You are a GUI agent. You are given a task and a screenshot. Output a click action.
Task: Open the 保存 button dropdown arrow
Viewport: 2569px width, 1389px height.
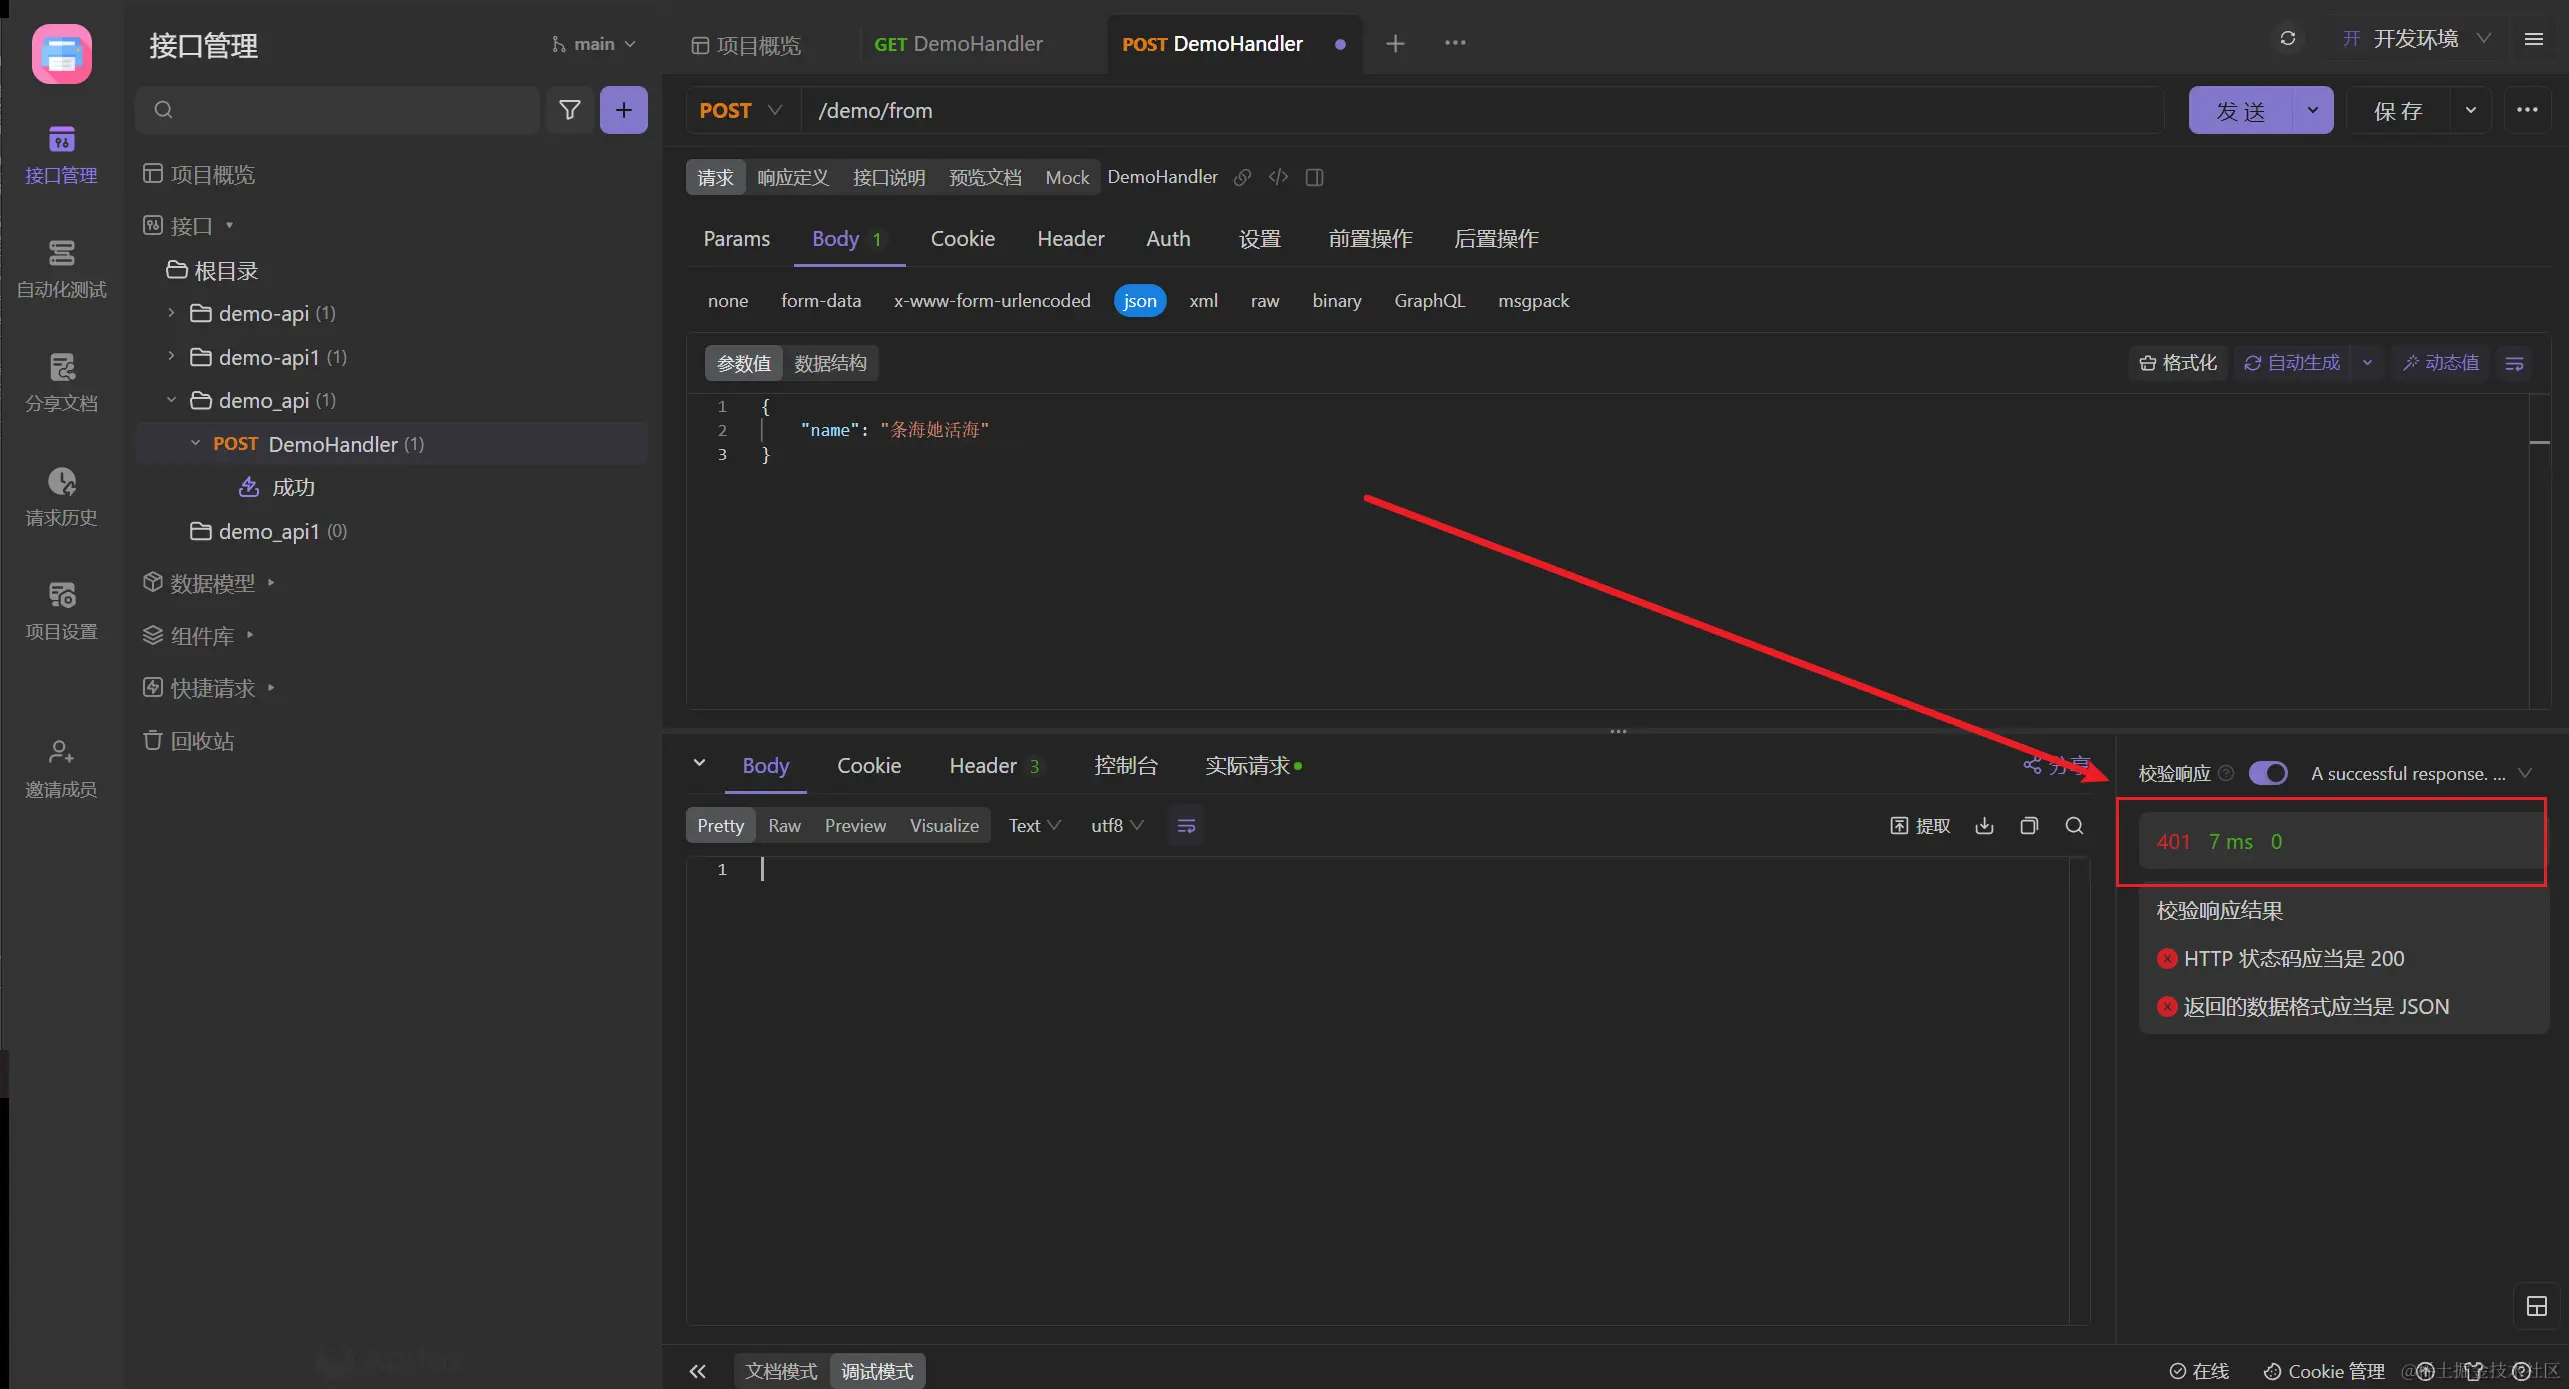(x=2470, y=110)
